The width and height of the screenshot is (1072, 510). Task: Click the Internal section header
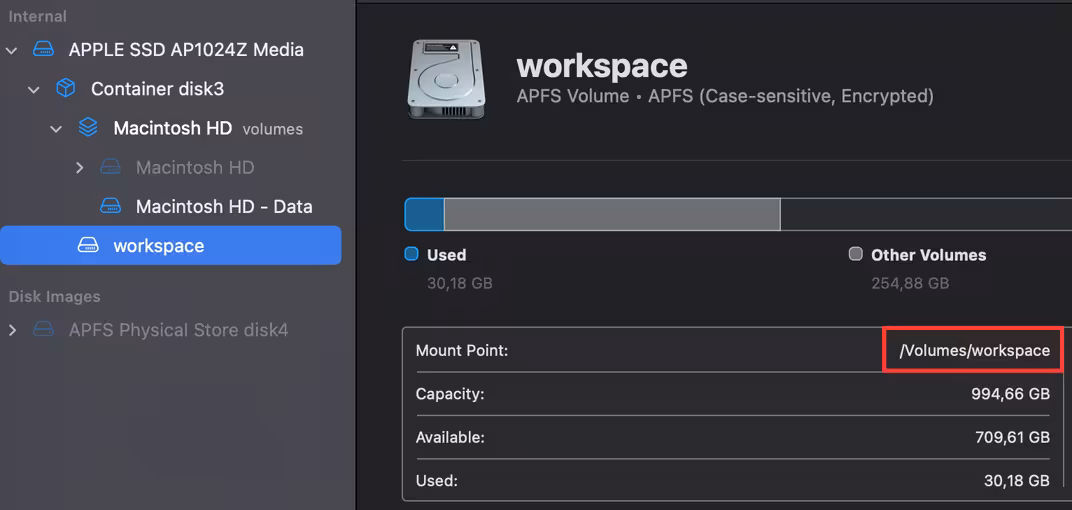tap(38, 16)
